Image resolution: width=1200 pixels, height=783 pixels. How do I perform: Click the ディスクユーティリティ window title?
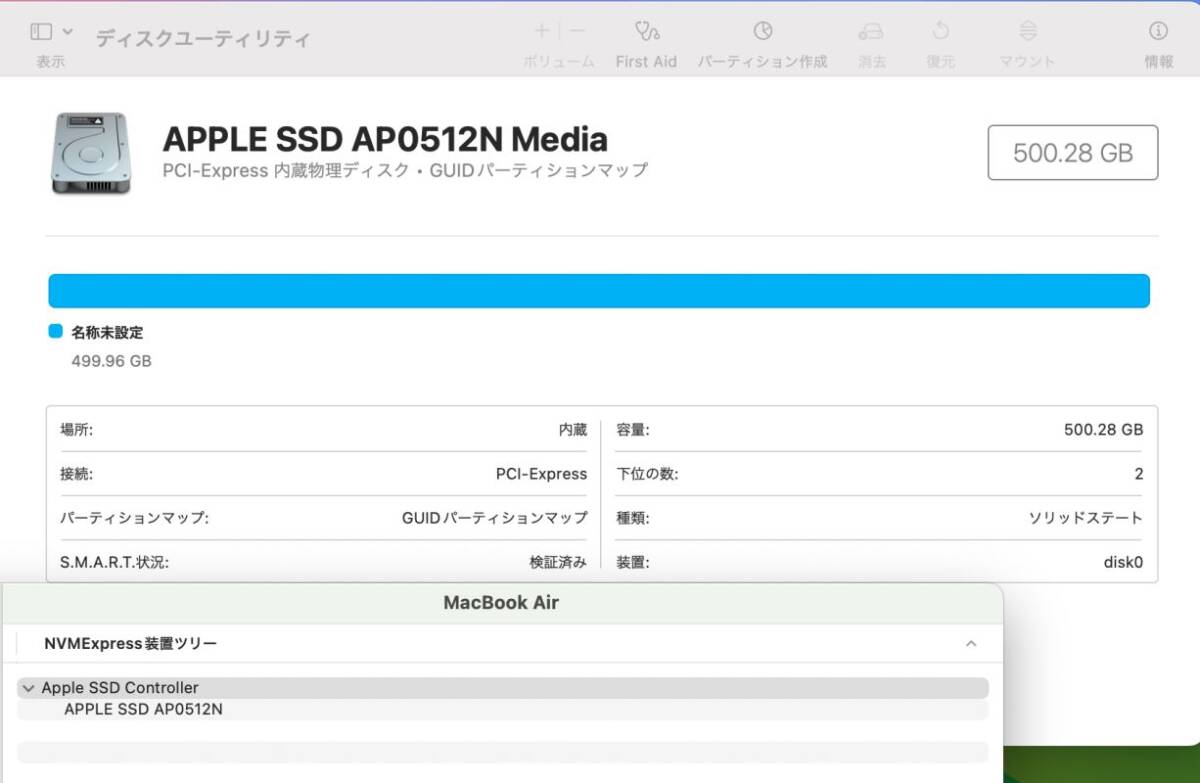pos(202,39)
